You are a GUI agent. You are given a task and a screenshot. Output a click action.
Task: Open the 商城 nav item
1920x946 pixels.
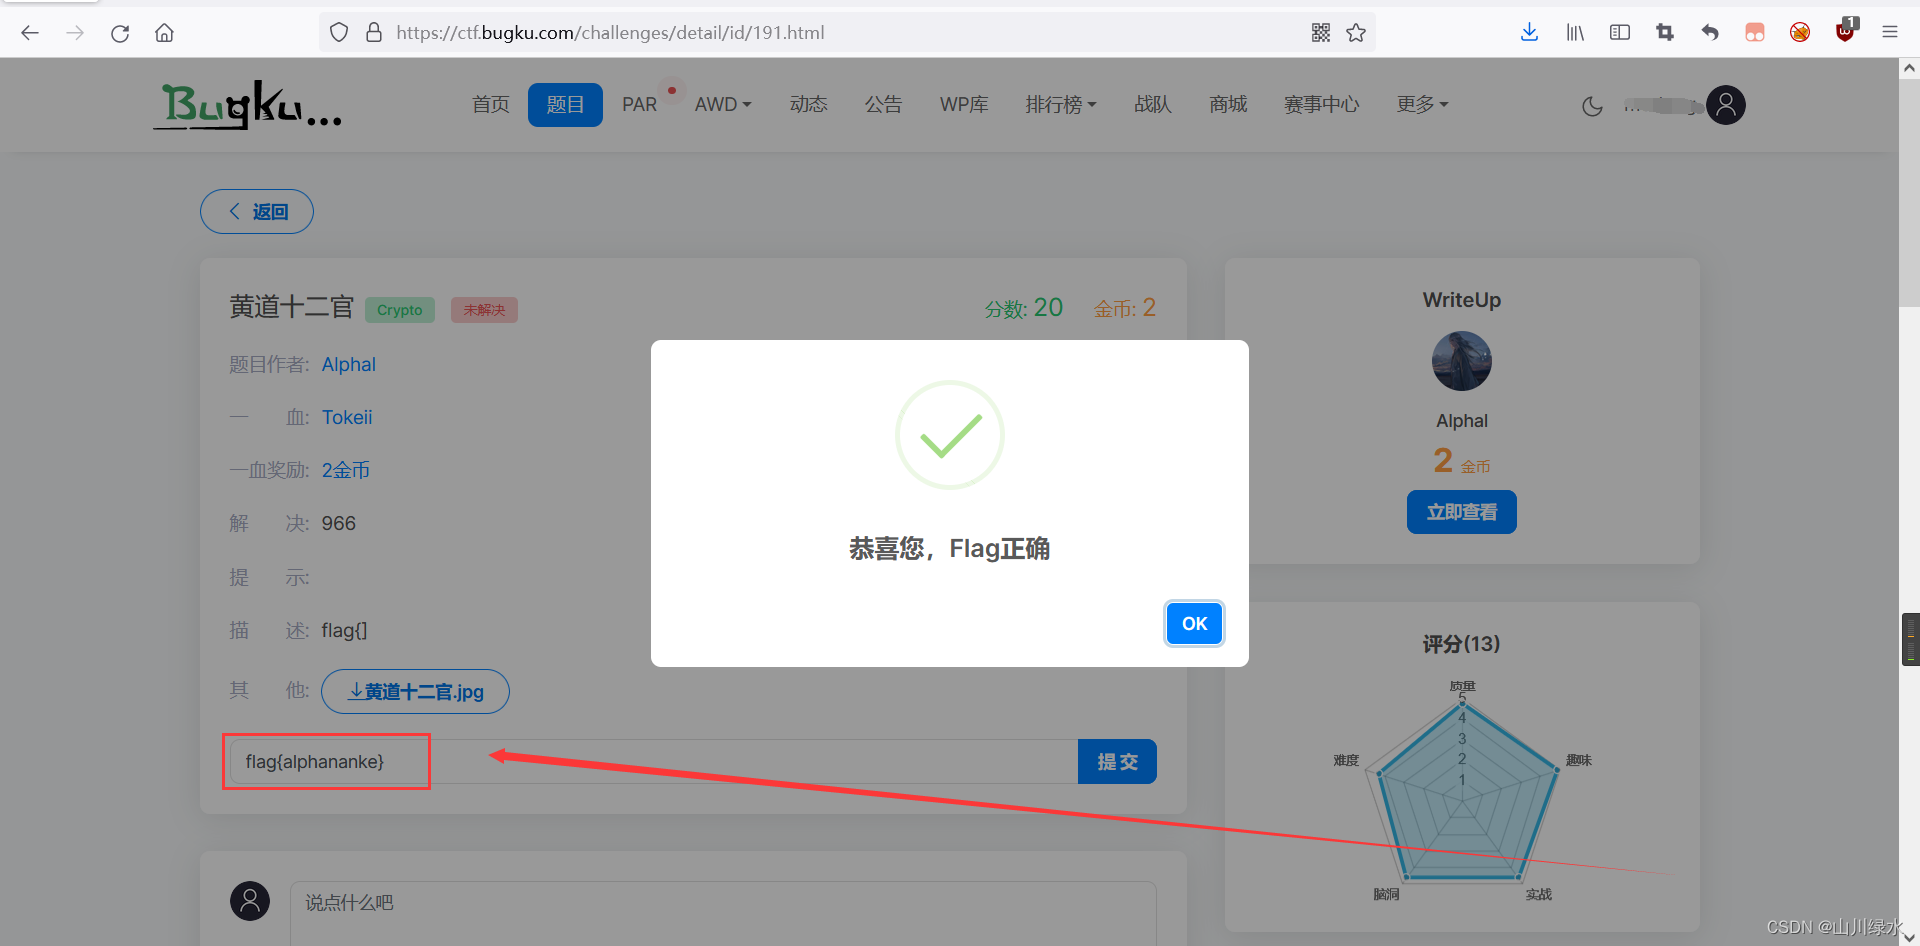[x=1228, y=105]
